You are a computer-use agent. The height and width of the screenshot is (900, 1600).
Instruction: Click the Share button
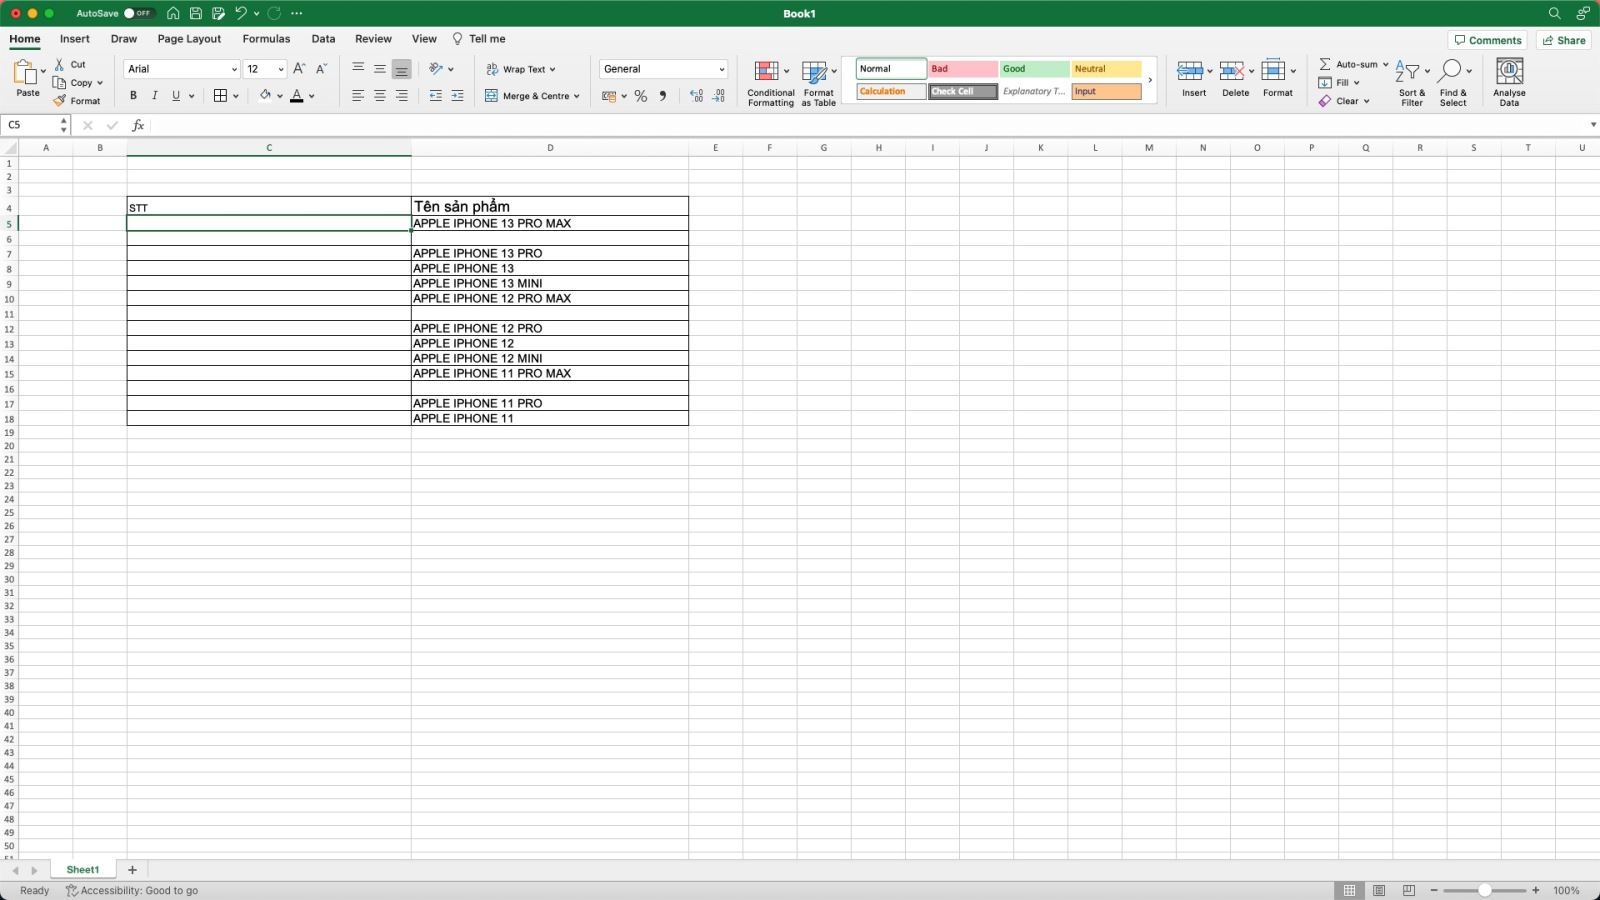(1564, 39)
